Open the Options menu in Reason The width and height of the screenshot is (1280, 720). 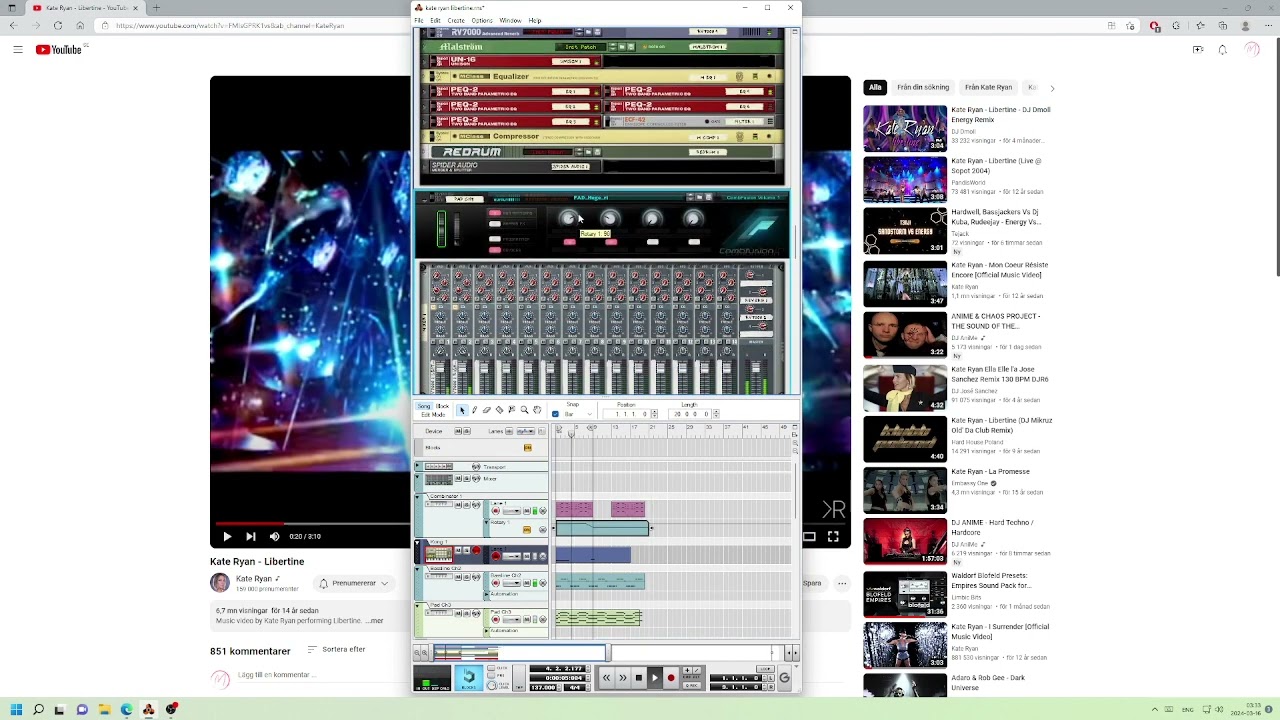[482, 20]
